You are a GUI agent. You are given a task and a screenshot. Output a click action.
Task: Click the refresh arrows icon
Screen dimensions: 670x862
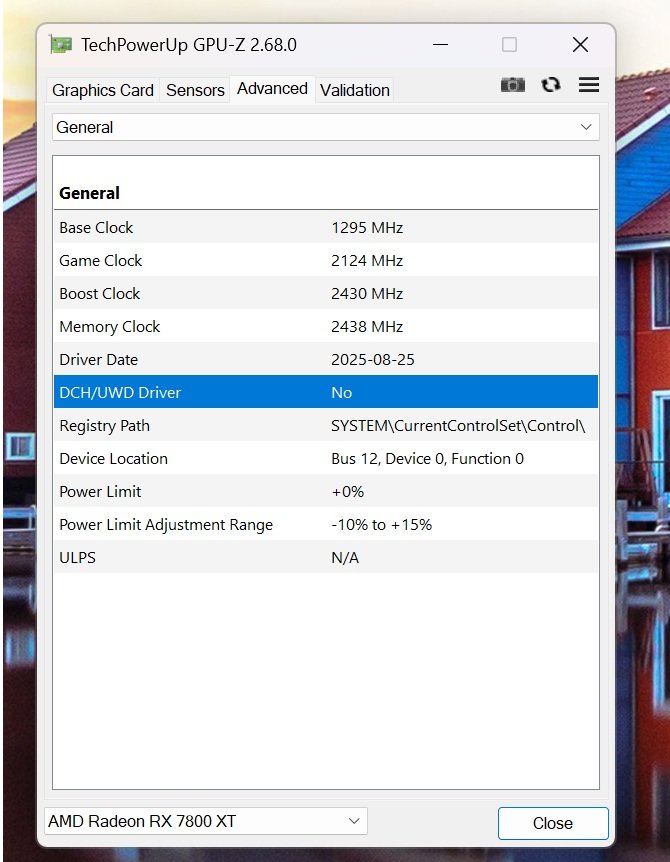(x=551, y=85)
